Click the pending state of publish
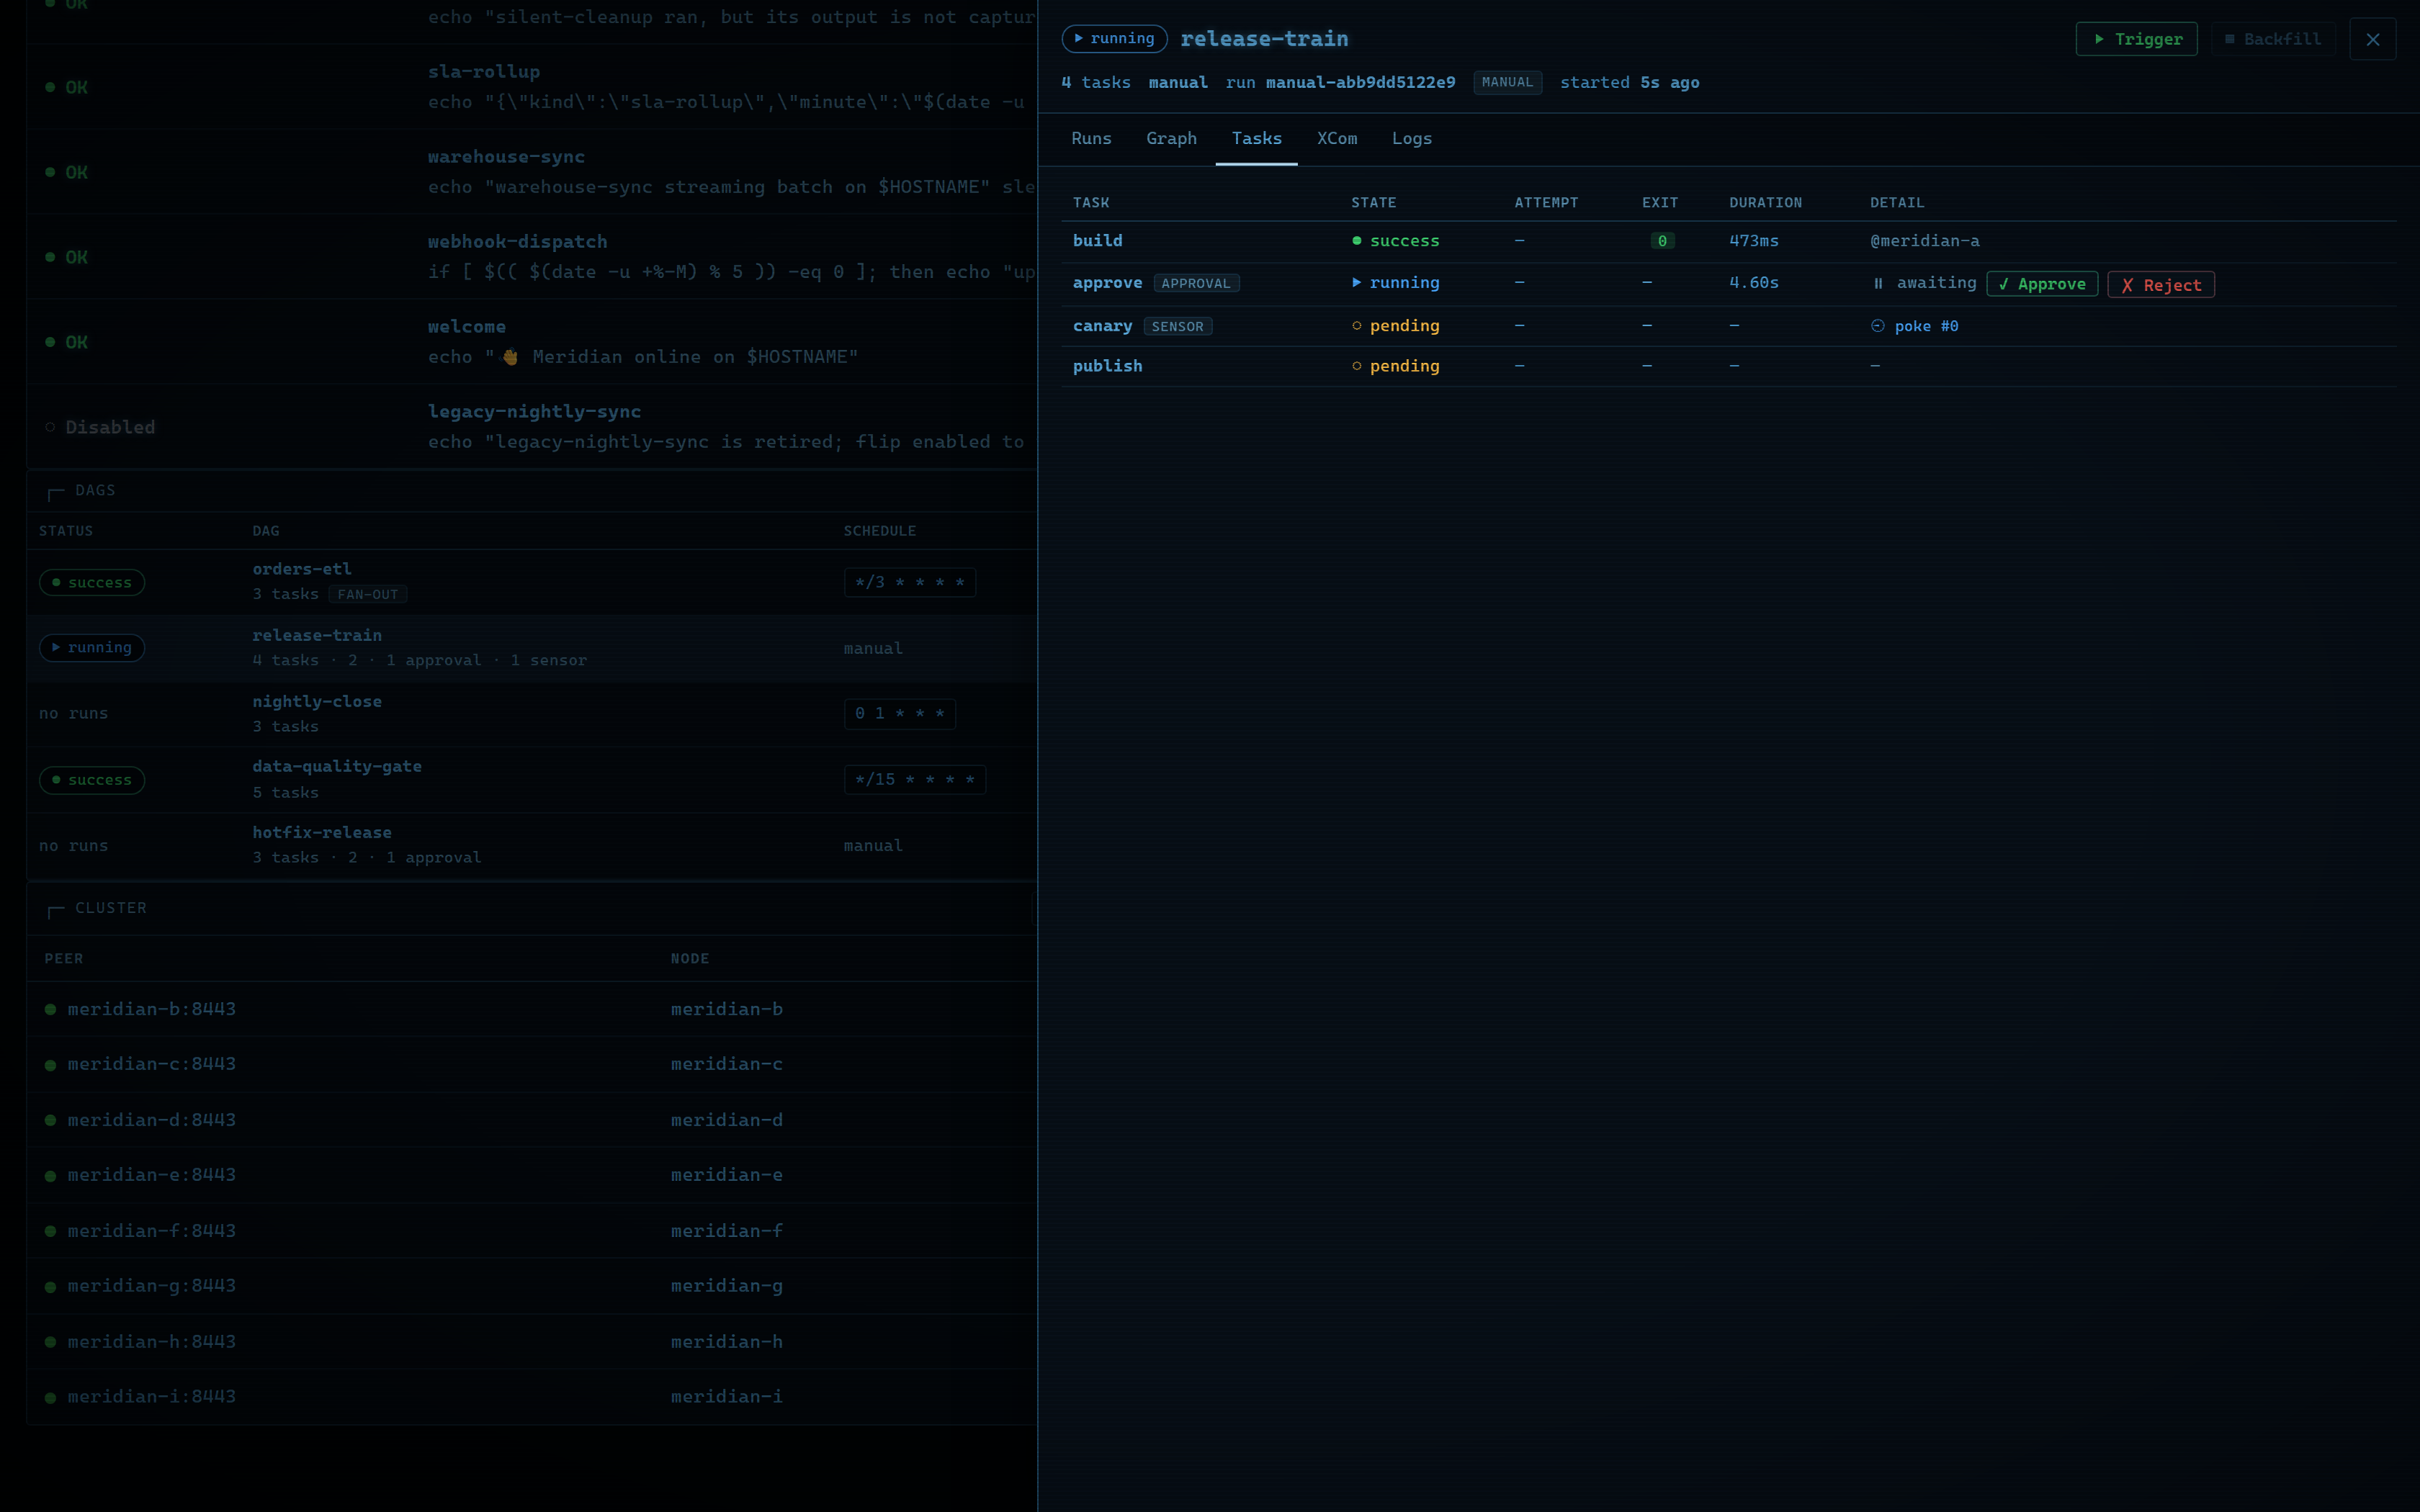This screenshot has width=2420, height=1512. click(x=1395, y=366)
